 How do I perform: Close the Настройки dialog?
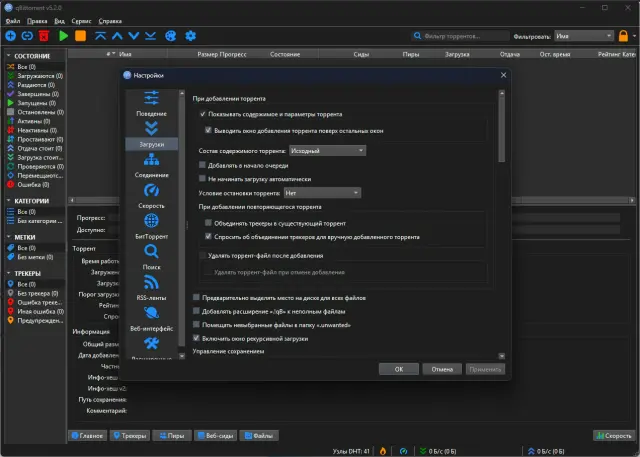[x=503, y=75]
